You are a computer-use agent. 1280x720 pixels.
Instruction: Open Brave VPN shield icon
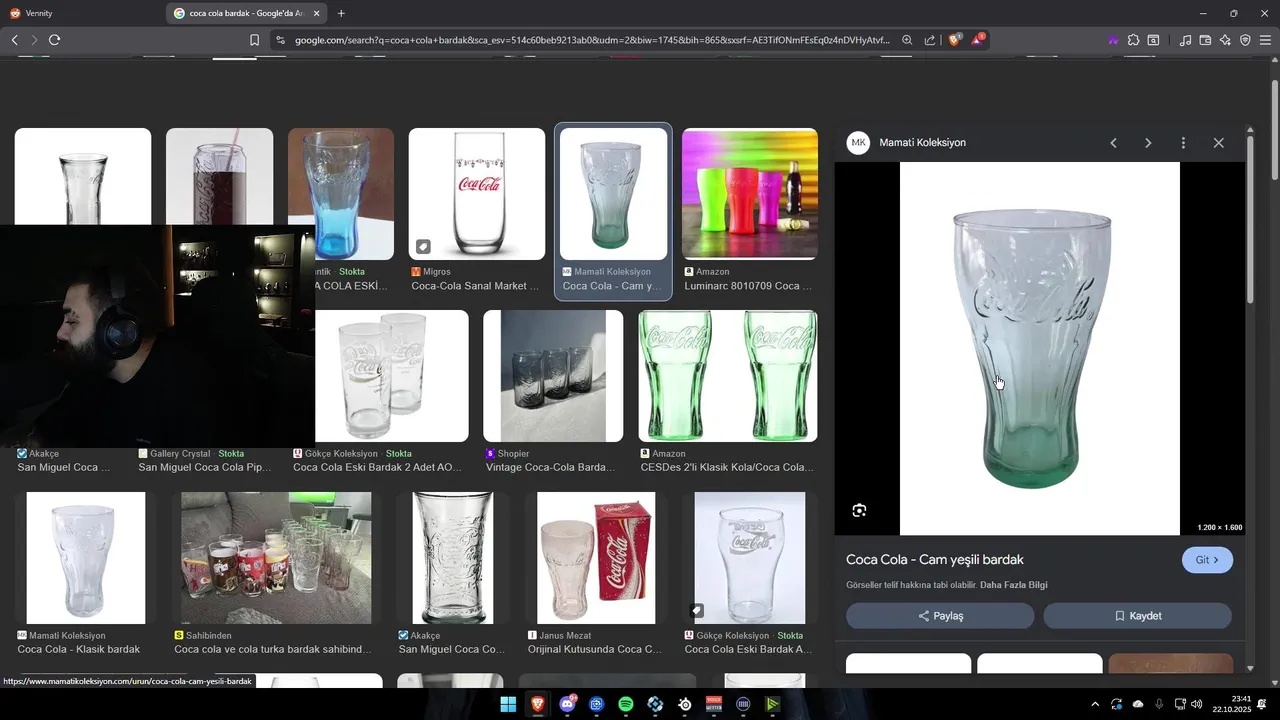pos(1245,40)
